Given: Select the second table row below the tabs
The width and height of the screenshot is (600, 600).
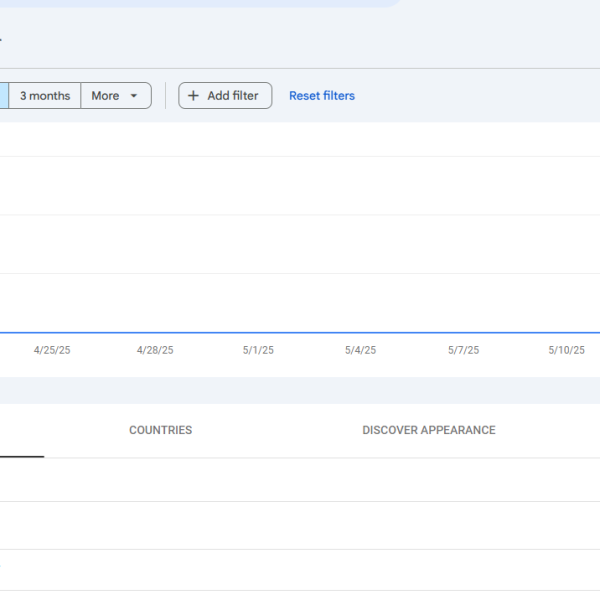Looking at the screenshot, I should (x=300, y=525).
